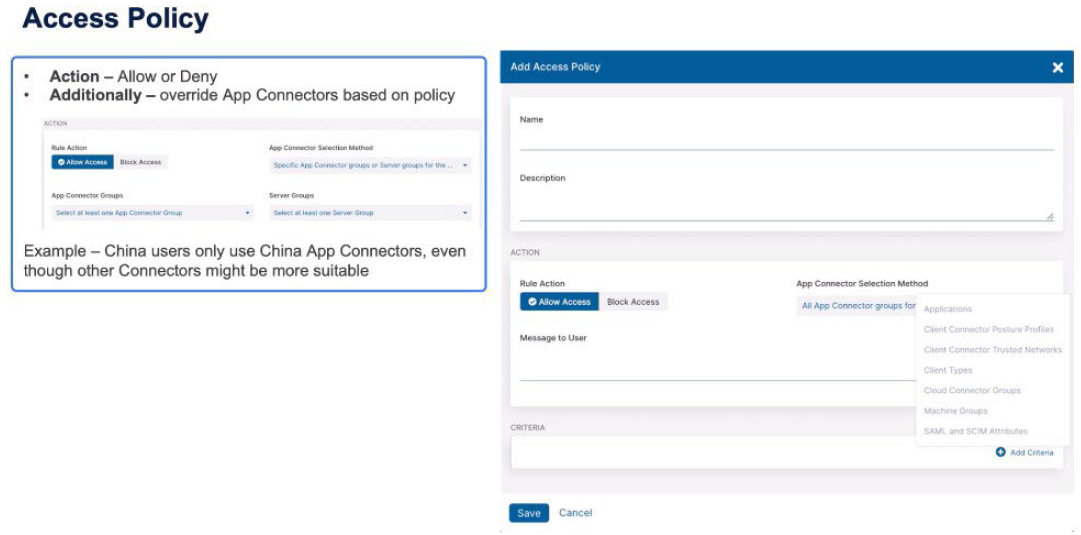Click into the Name input field
This screenshot has height=535, width=1081.
point(786,140)
